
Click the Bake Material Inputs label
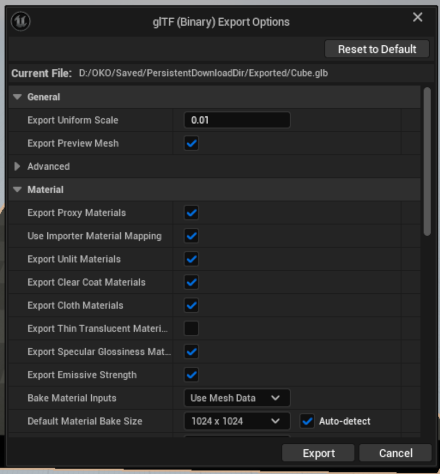coord(72,398)
